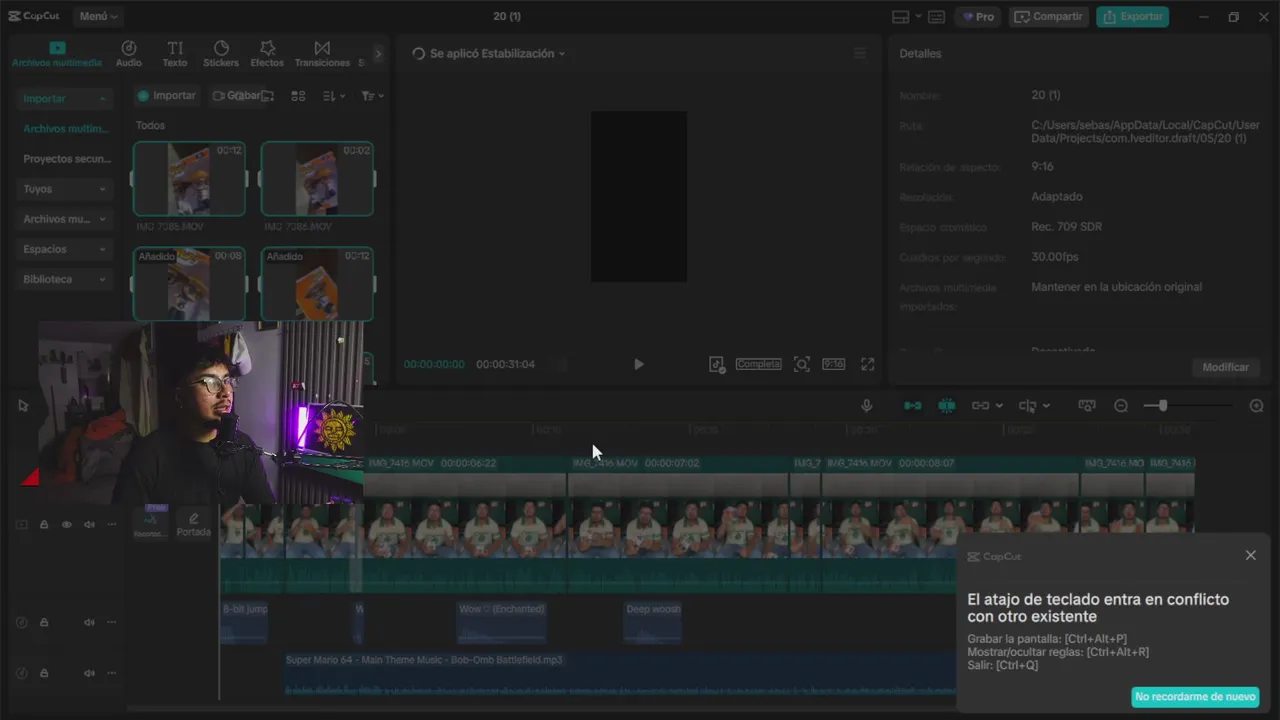Click the Exportar button
This screenshot has height=720, width=1280.
tap(1132, 17)
